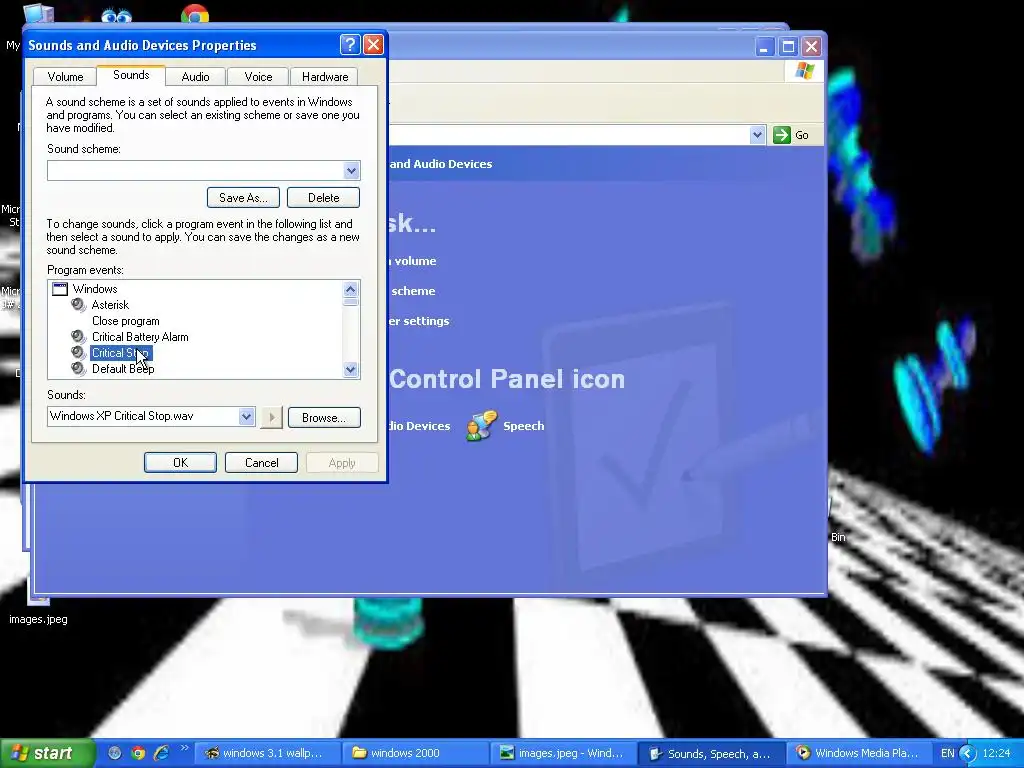Screen dimensions: 1024x768
Task: Open the Audio tab
Action: coord(195,76)
